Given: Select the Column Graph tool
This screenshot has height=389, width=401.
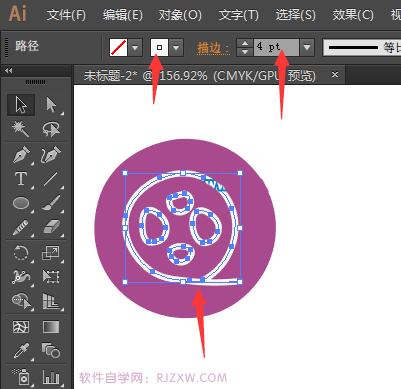Looking at the screenshot, I should pos(51,377).
